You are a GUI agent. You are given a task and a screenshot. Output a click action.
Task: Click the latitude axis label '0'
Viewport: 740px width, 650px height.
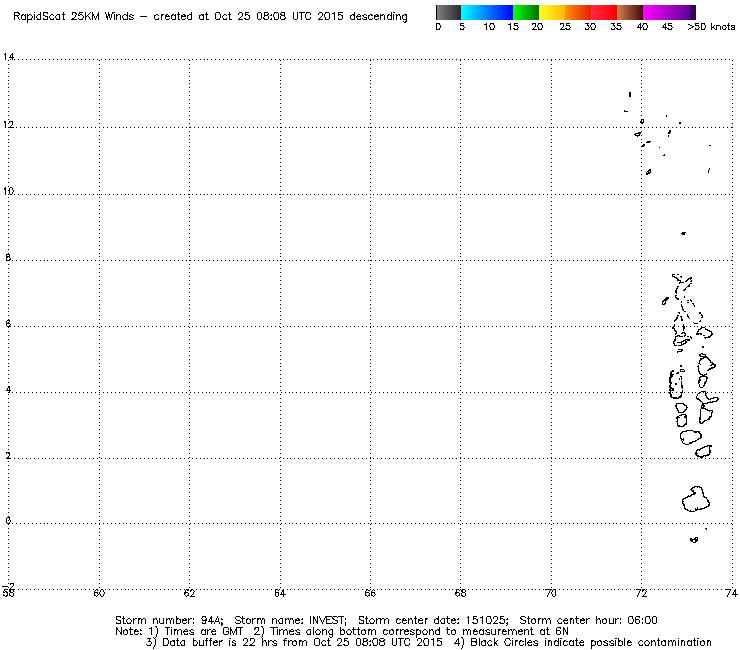[x=8, y=521]
